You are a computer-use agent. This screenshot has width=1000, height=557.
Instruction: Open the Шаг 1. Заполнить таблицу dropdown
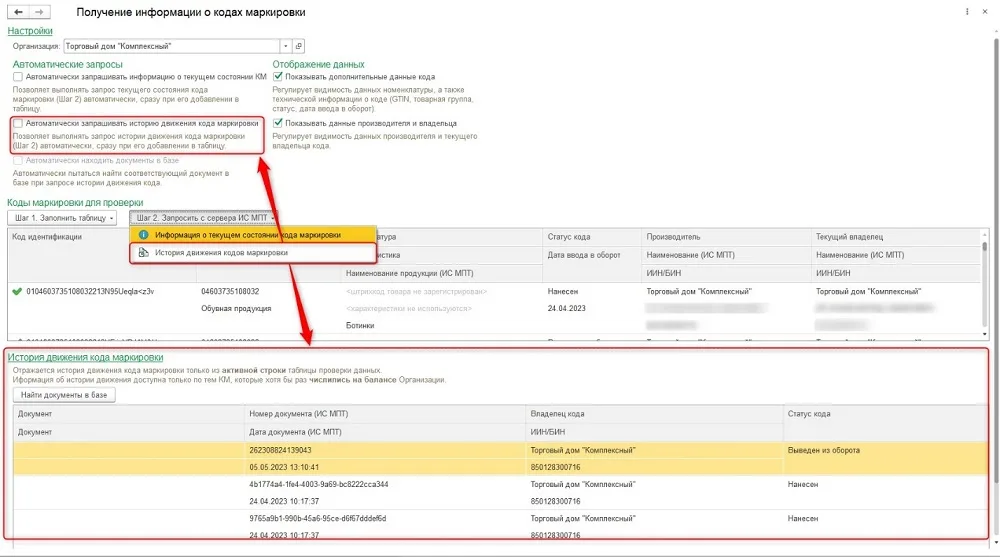62,218
